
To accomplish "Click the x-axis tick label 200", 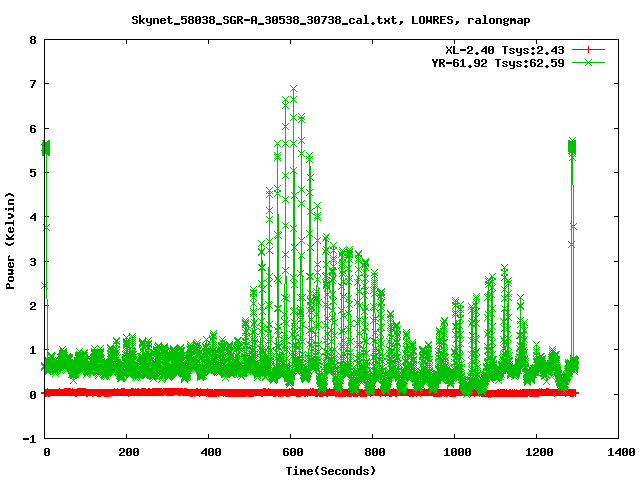I will (129, 452).
